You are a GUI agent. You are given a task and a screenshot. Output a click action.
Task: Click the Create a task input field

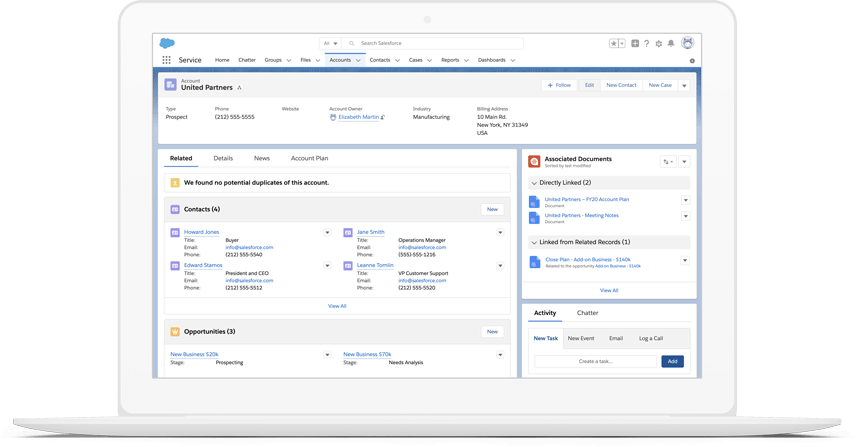point(596,362)
